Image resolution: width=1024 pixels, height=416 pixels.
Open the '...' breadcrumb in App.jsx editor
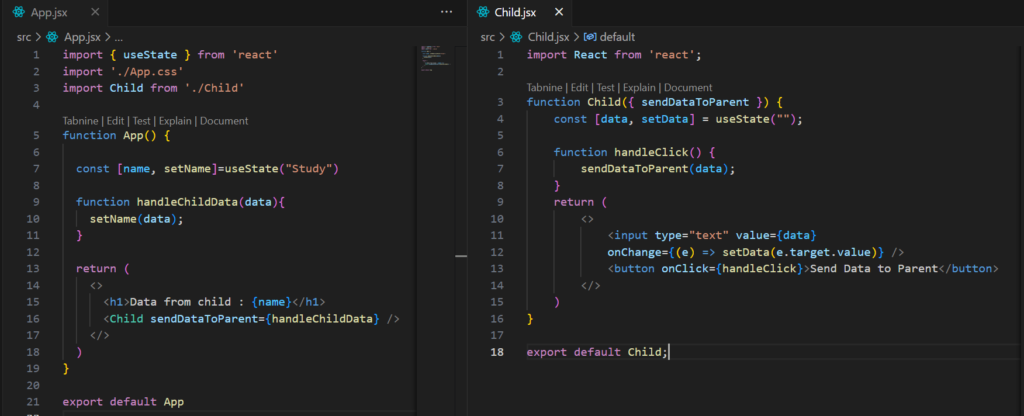[x=119, y=37]
